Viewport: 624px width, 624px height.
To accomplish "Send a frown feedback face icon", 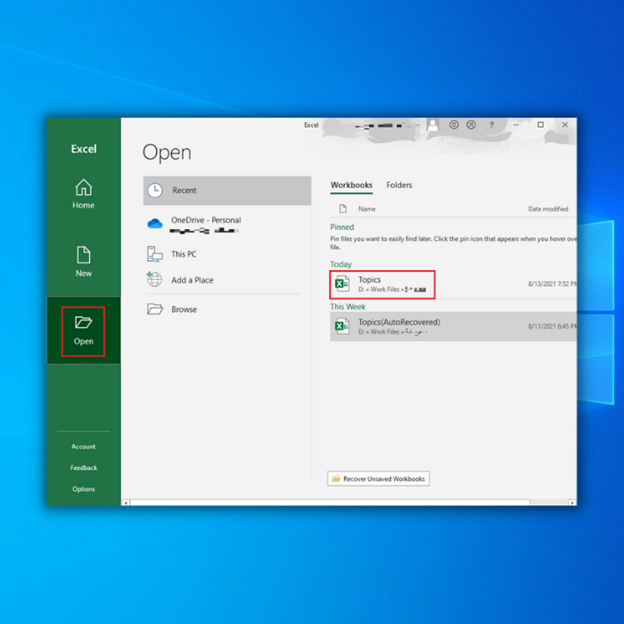I will pyautogui.click(x=471, y=125).
